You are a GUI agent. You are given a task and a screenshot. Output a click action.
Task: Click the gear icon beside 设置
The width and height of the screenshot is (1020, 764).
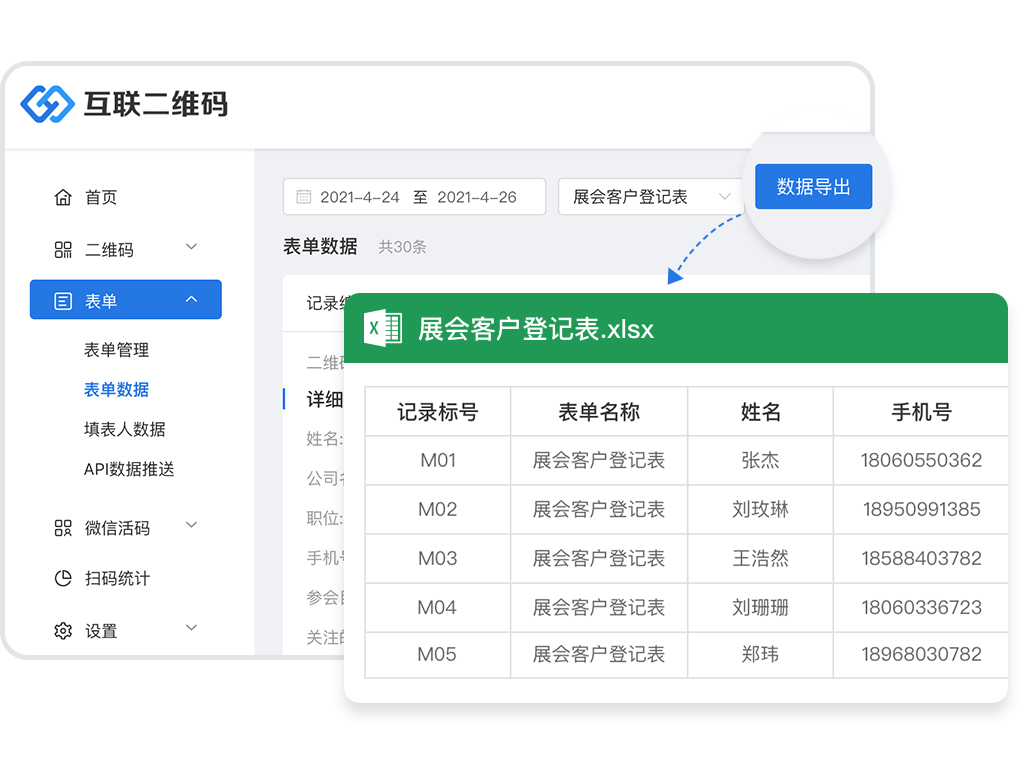pos(63,631)
